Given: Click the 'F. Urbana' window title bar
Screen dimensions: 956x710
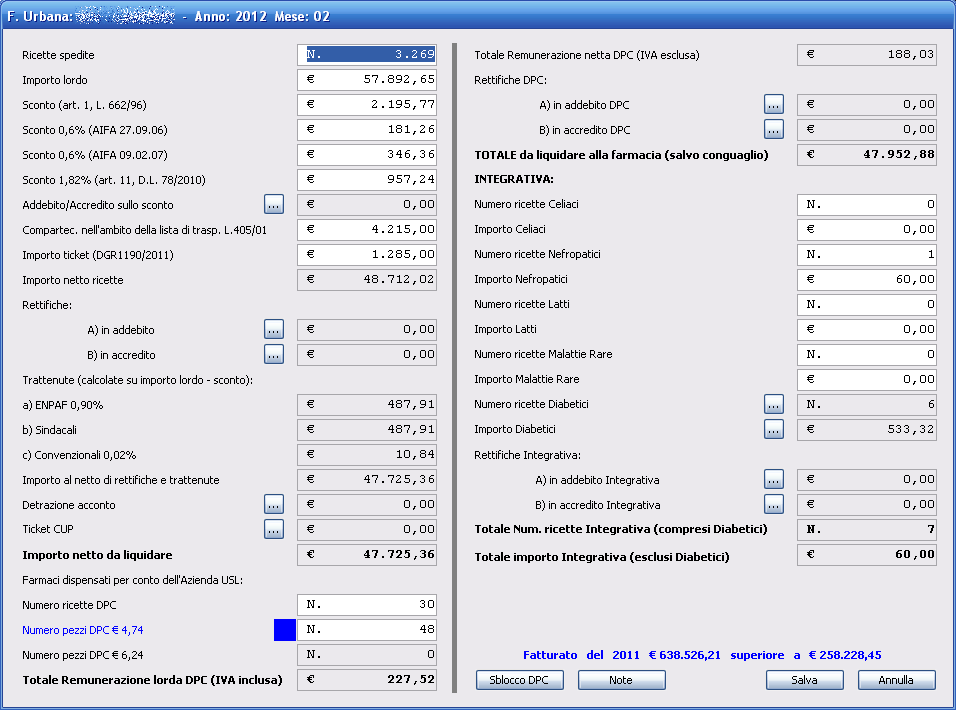Looking at the screenshot, I should point(478,16).
